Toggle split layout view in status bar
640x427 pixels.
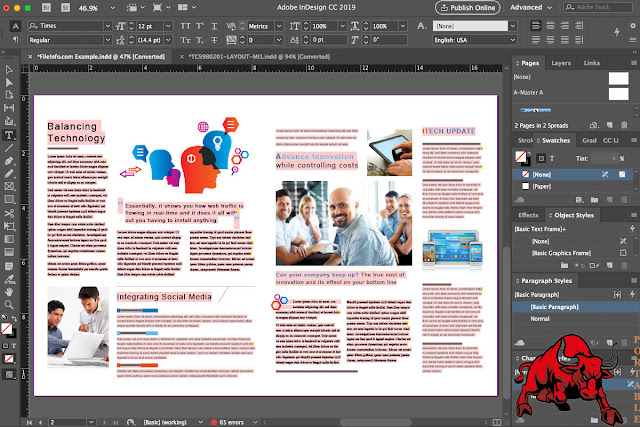point(497,422)
